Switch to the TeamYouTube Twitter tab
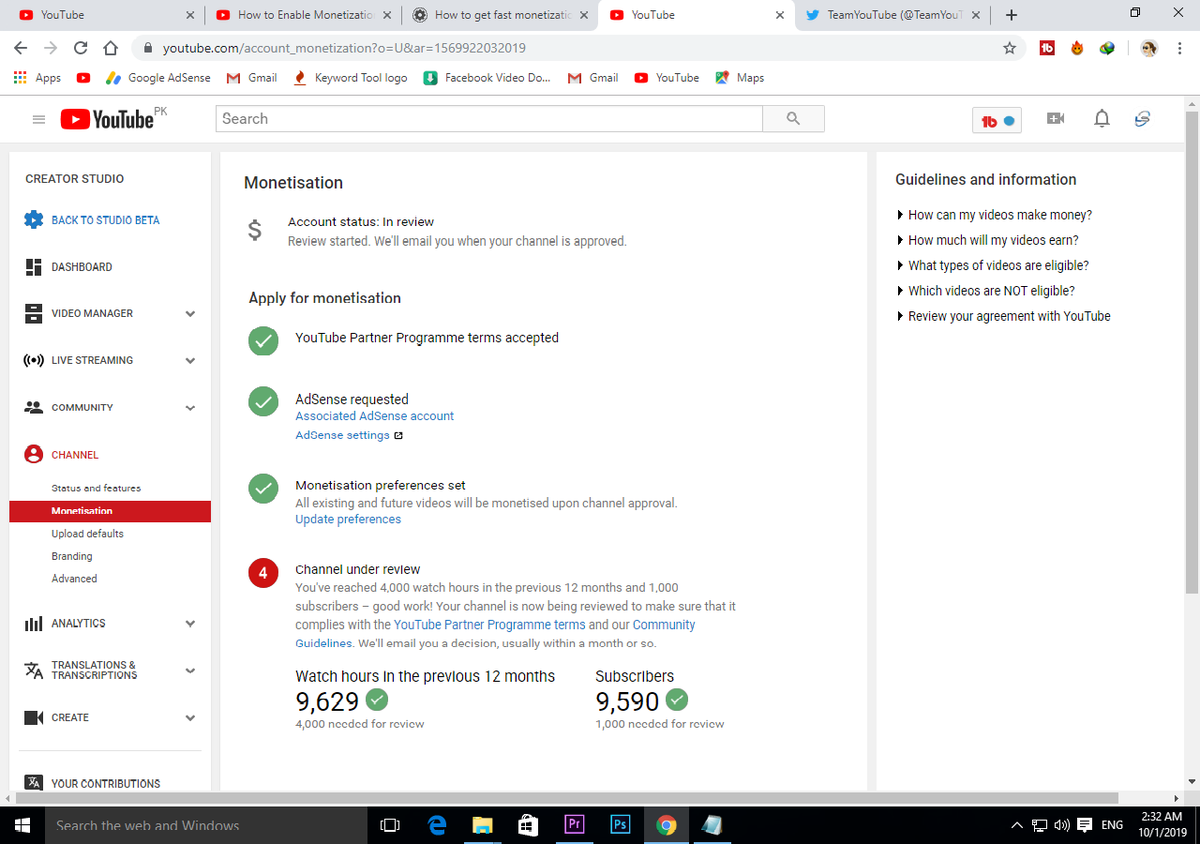1200x844 pixels. point(894,15)
